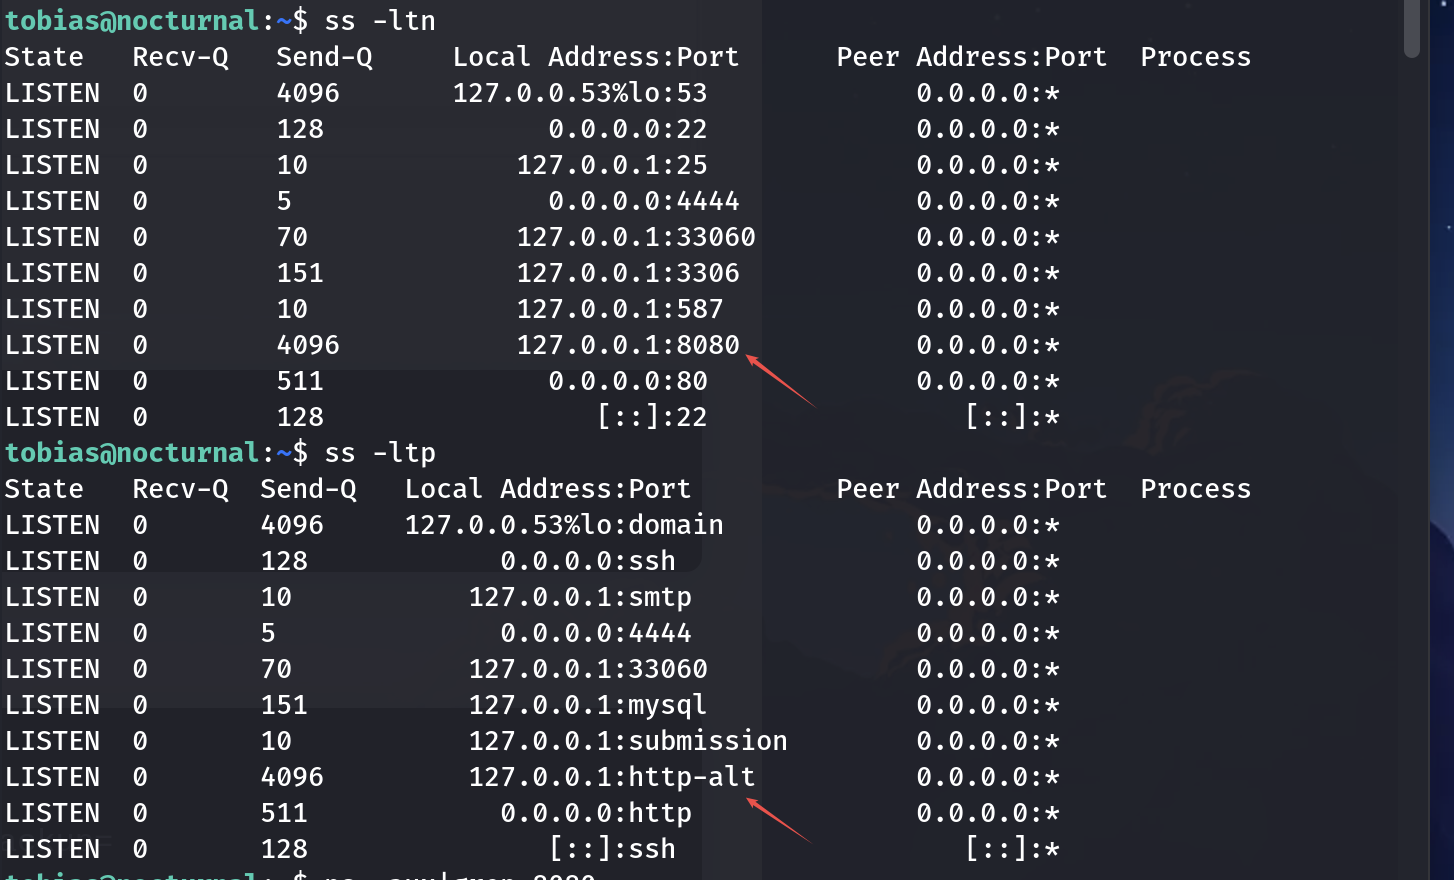Click the red arrow pointing at http-alt
This screenshot has width=1454, height=880.
(779, 819)
